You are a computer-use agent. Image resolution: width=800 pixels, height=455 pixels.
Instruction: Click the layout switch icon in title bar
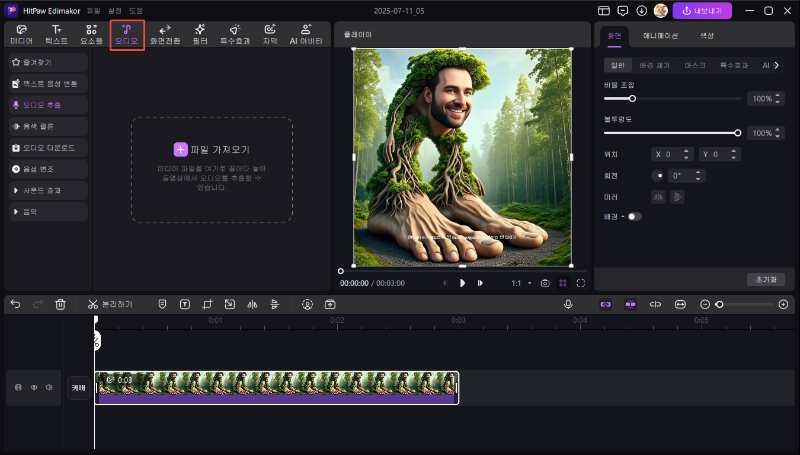pos(604,11)
